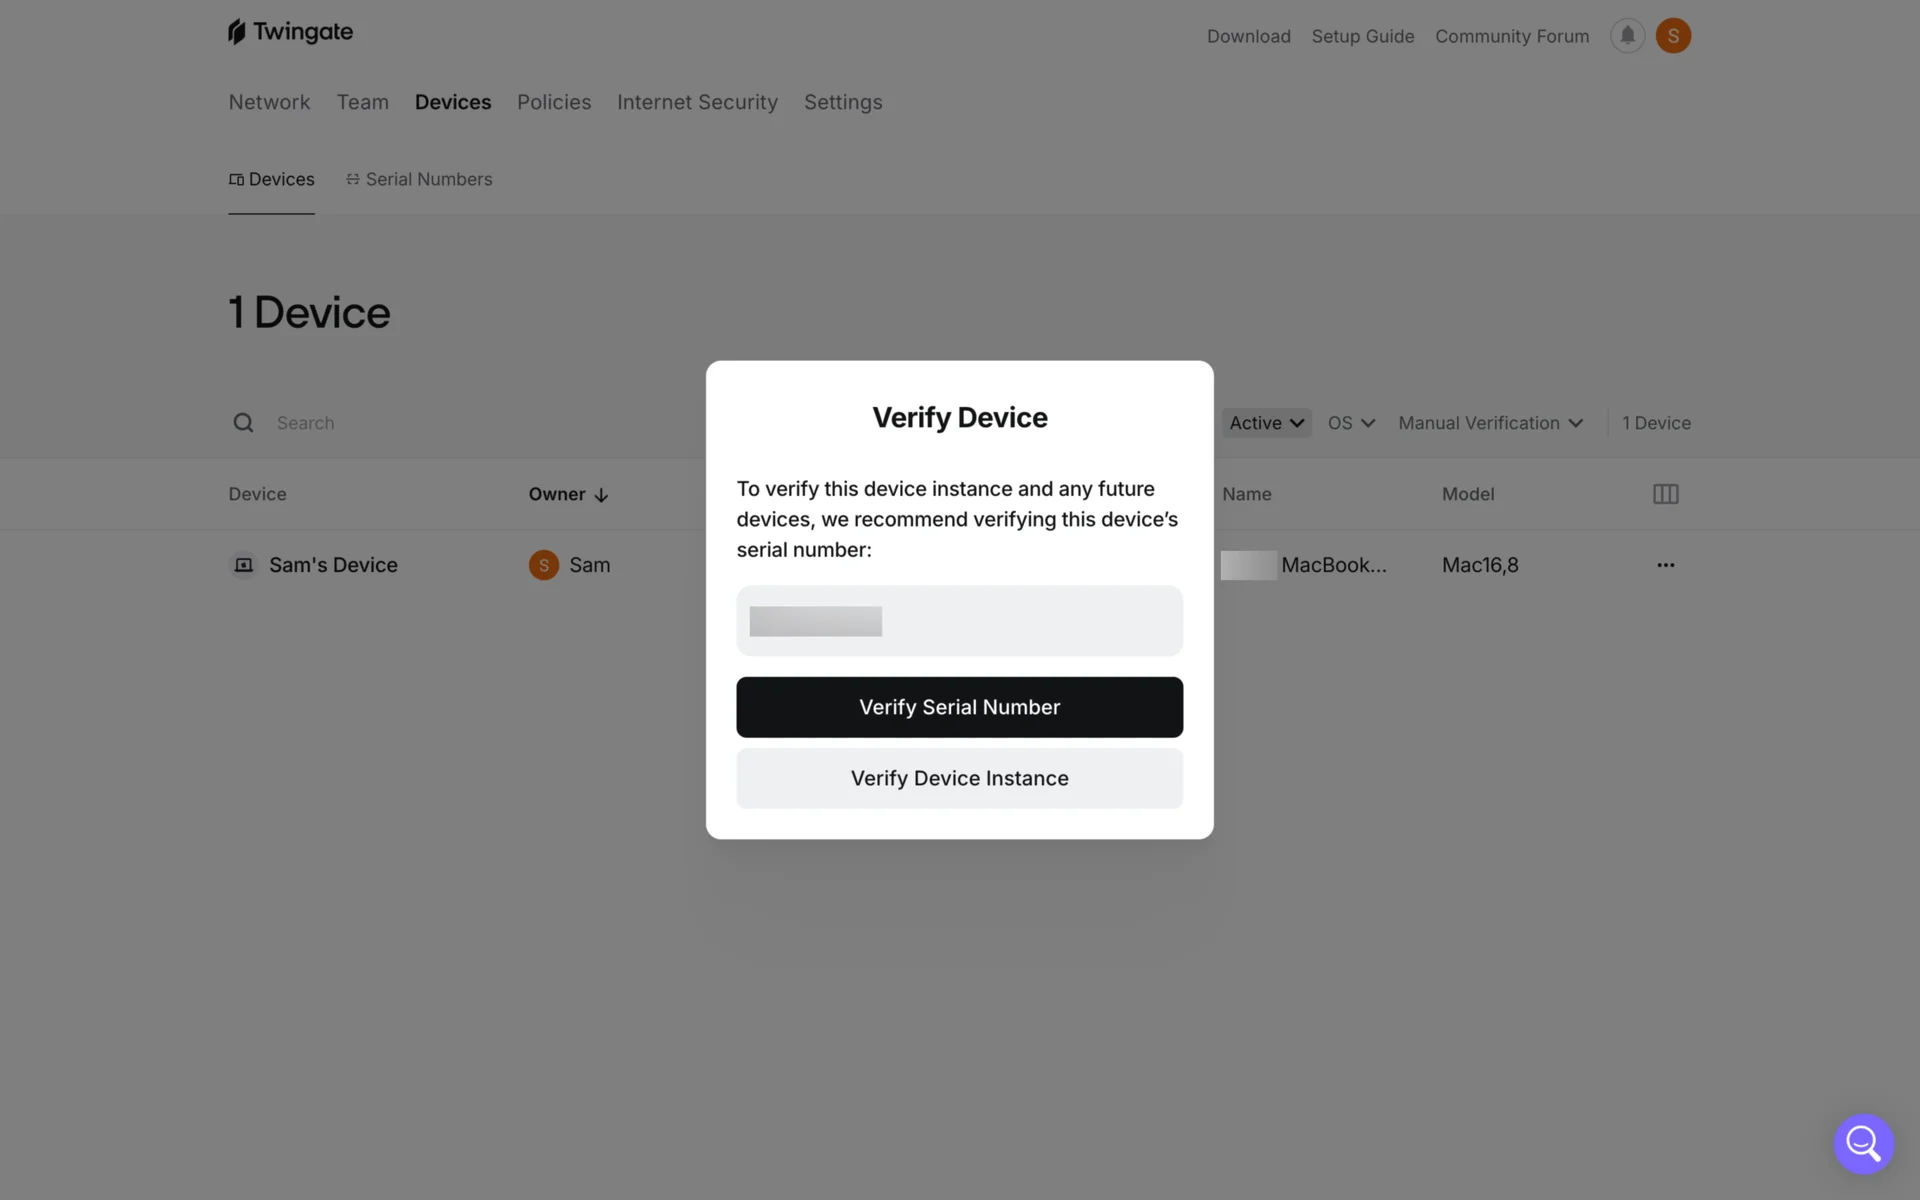Expand the OS filter dropdown

(1351, 423)
